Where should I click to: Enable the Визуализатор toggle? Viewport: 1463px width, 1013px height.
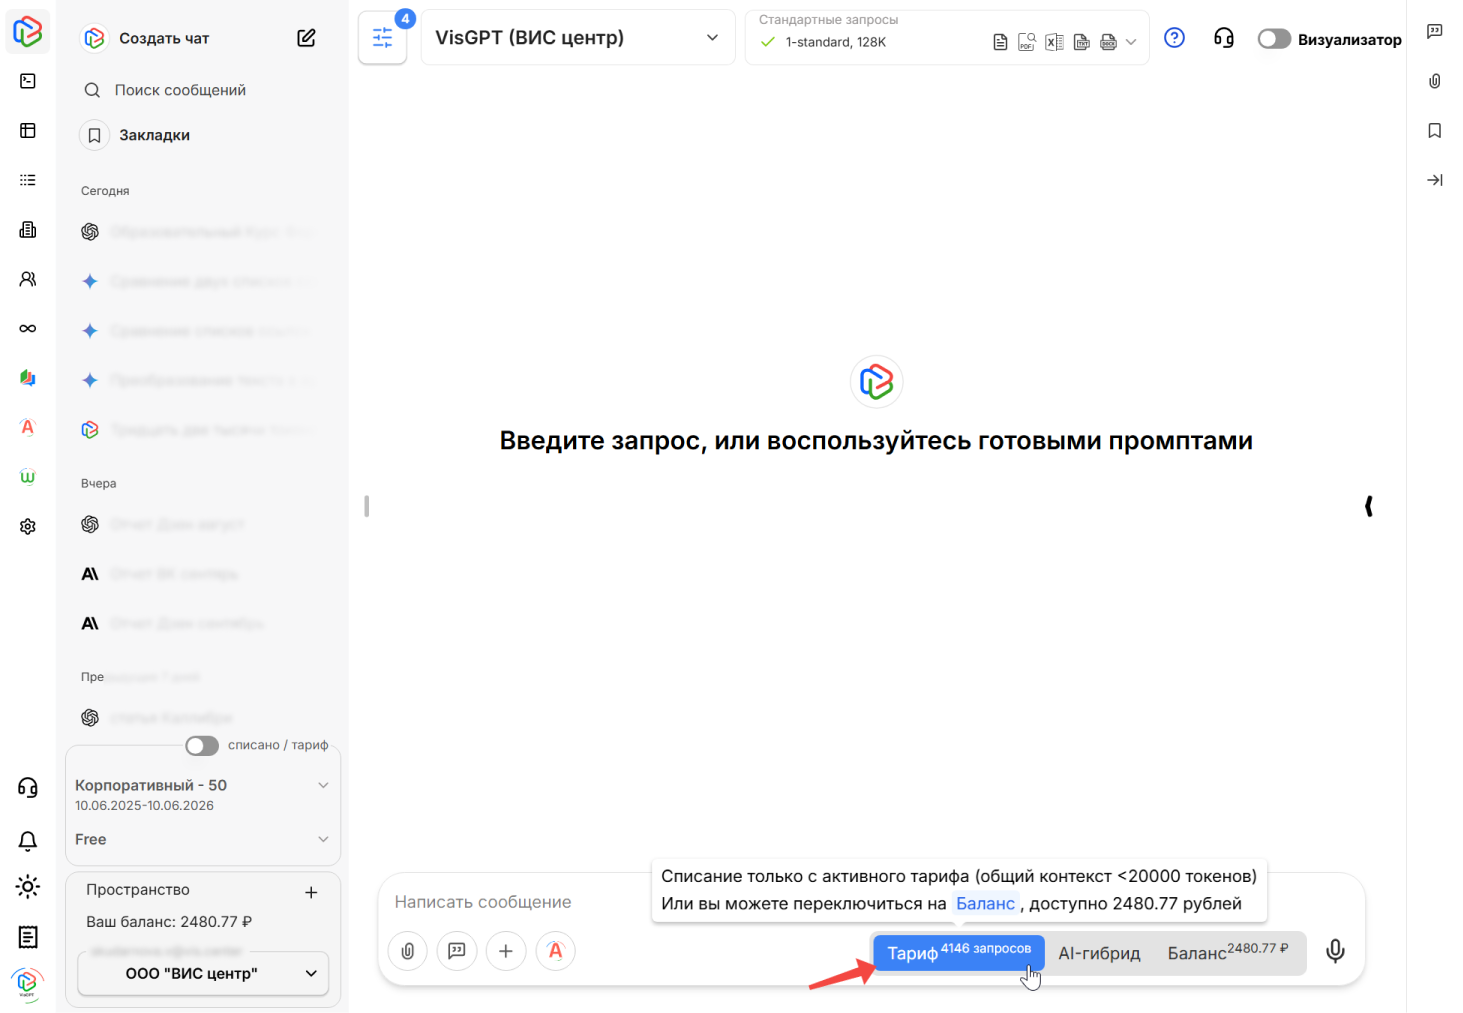click(x=1274, y=39)
